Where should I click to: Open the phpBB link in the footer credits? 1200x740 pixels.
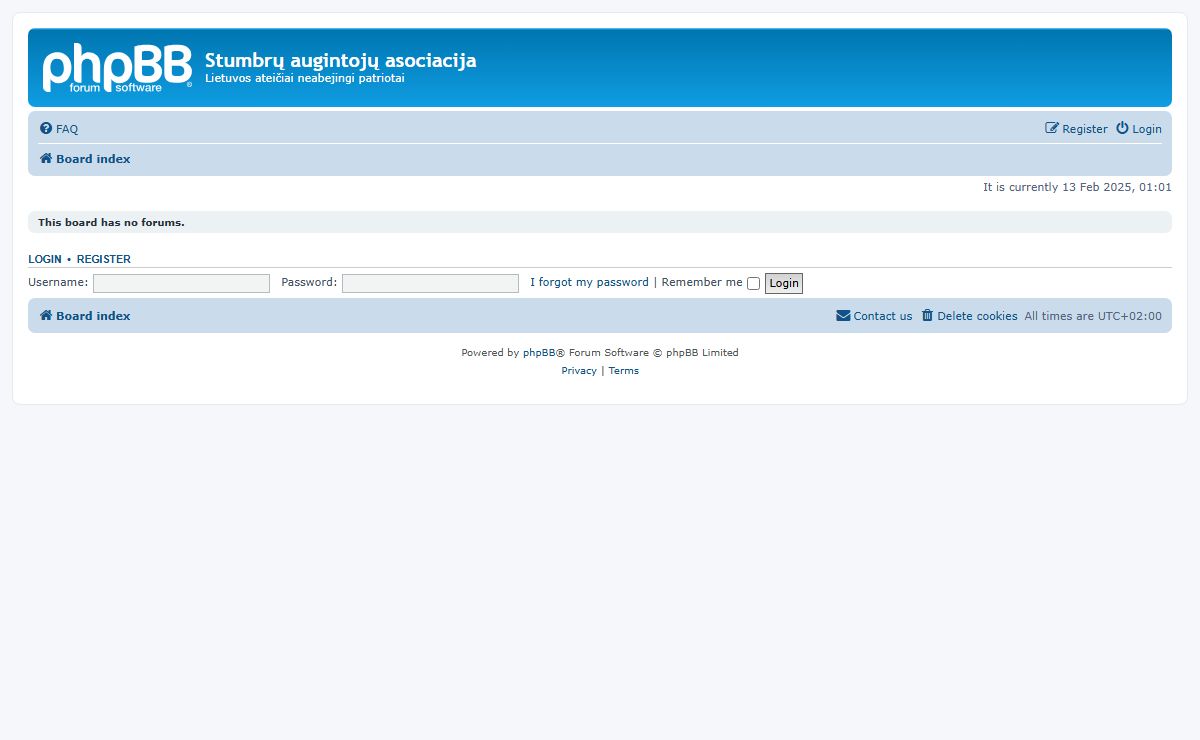(539, 353)
